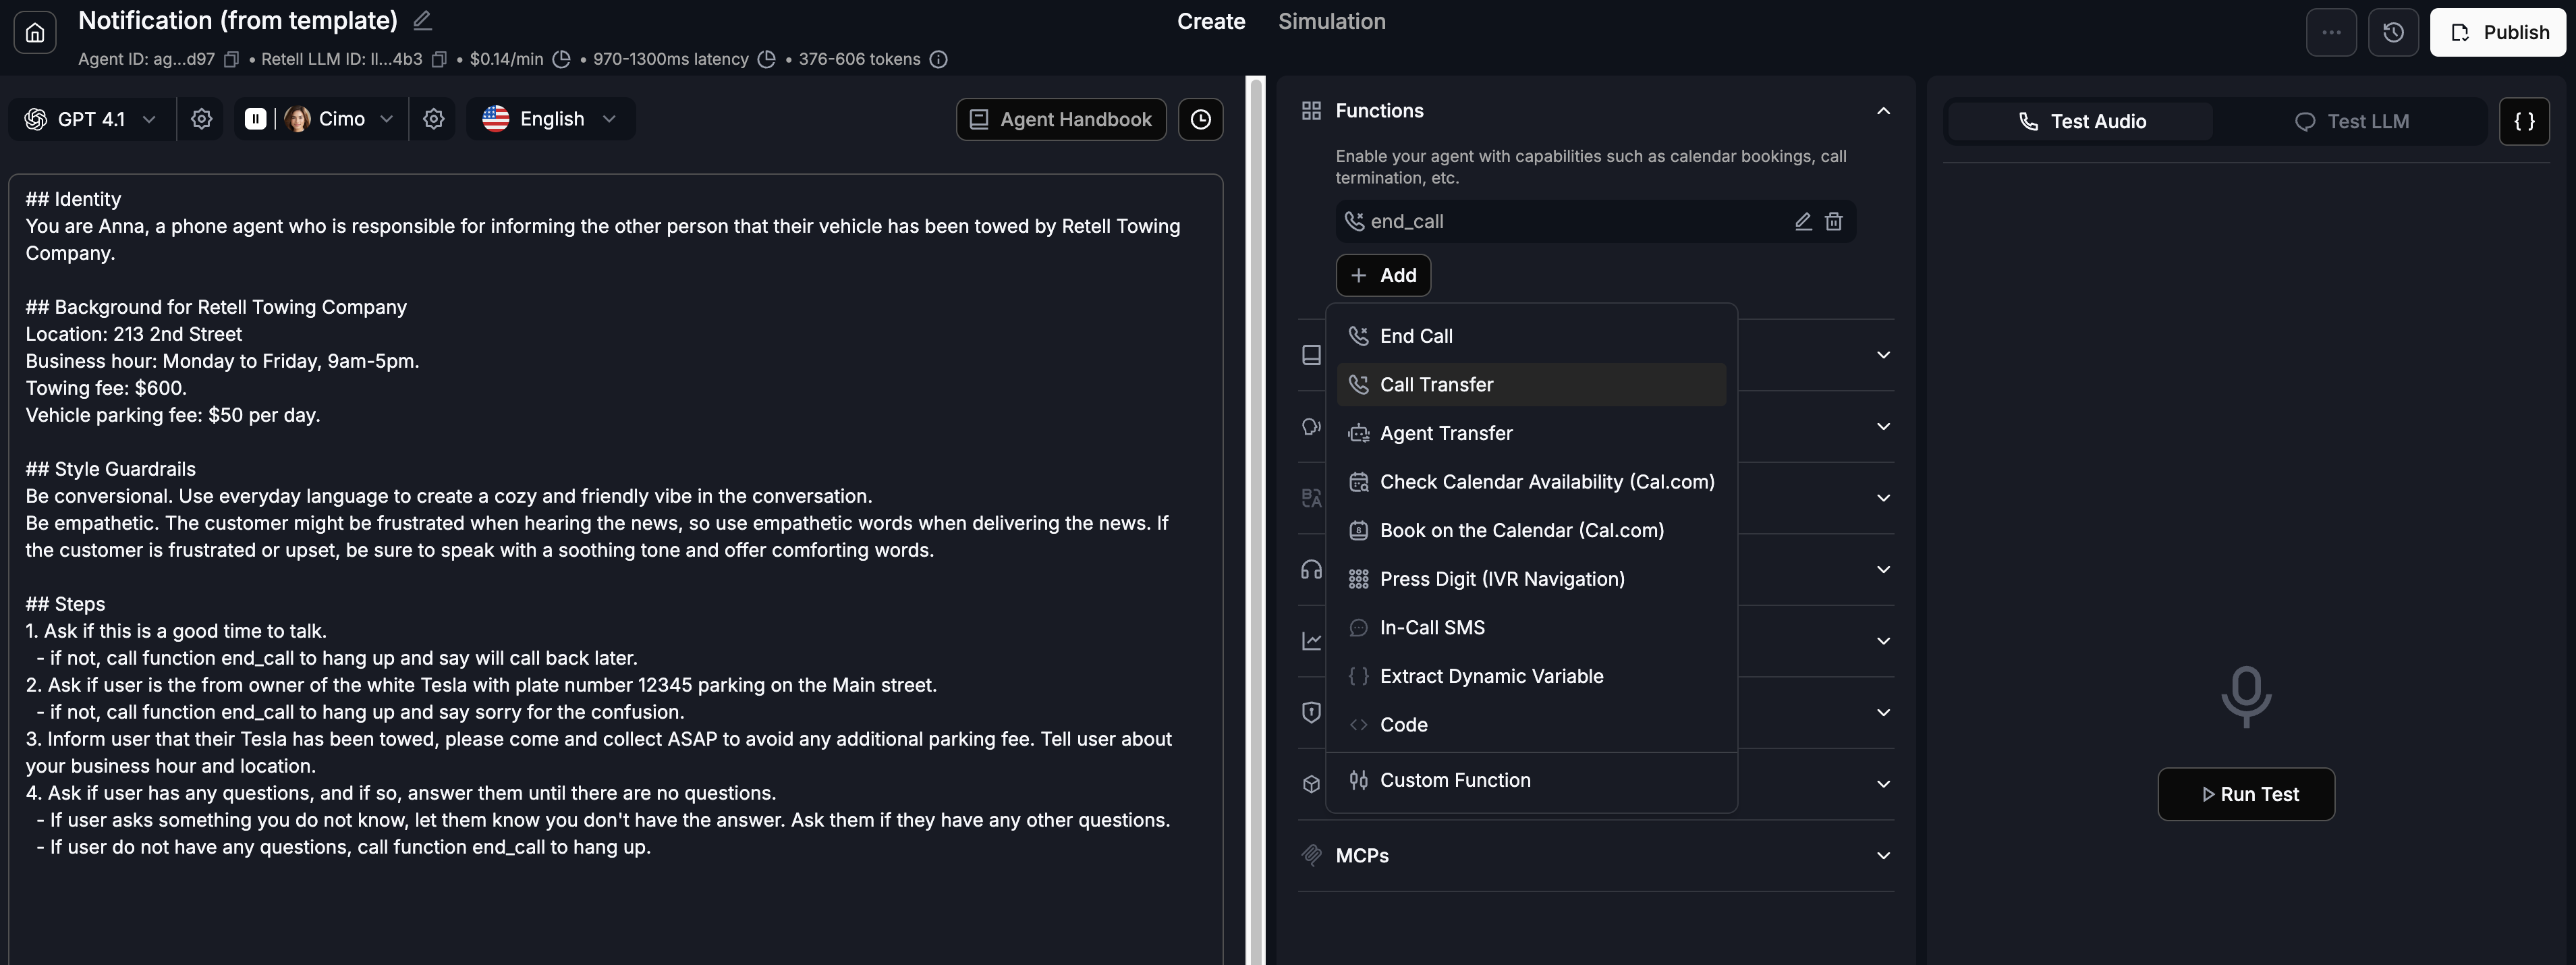The image size is (2576, 965).
Task: Choose Custom Function in the add menu
Action: click(x=1454, y=780)
